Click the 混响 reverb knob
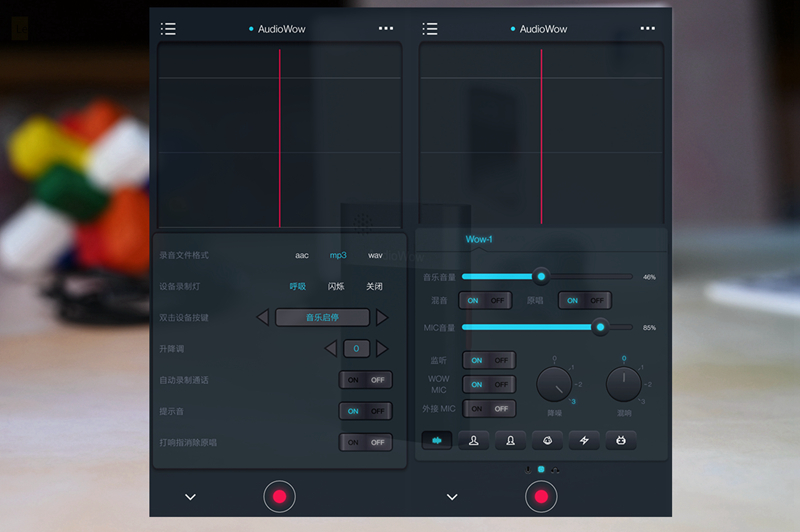Image resolution: width=800 pixels, height=532 pixels. click(x=623, y=384)
